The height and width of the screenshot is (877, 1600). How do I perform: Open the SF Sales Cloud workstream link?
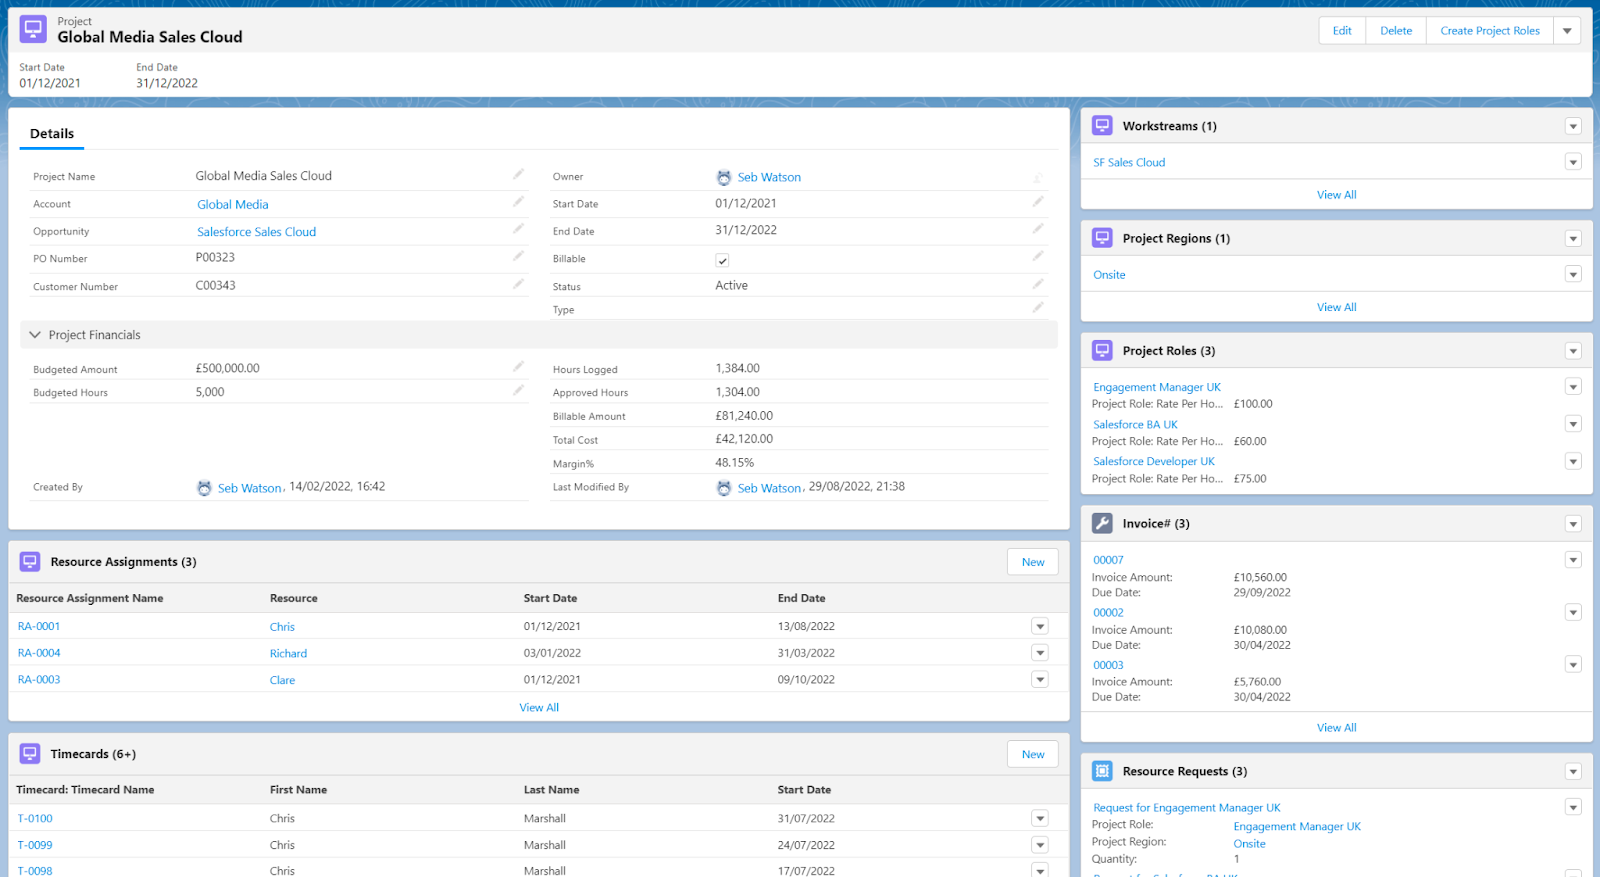1129,162
